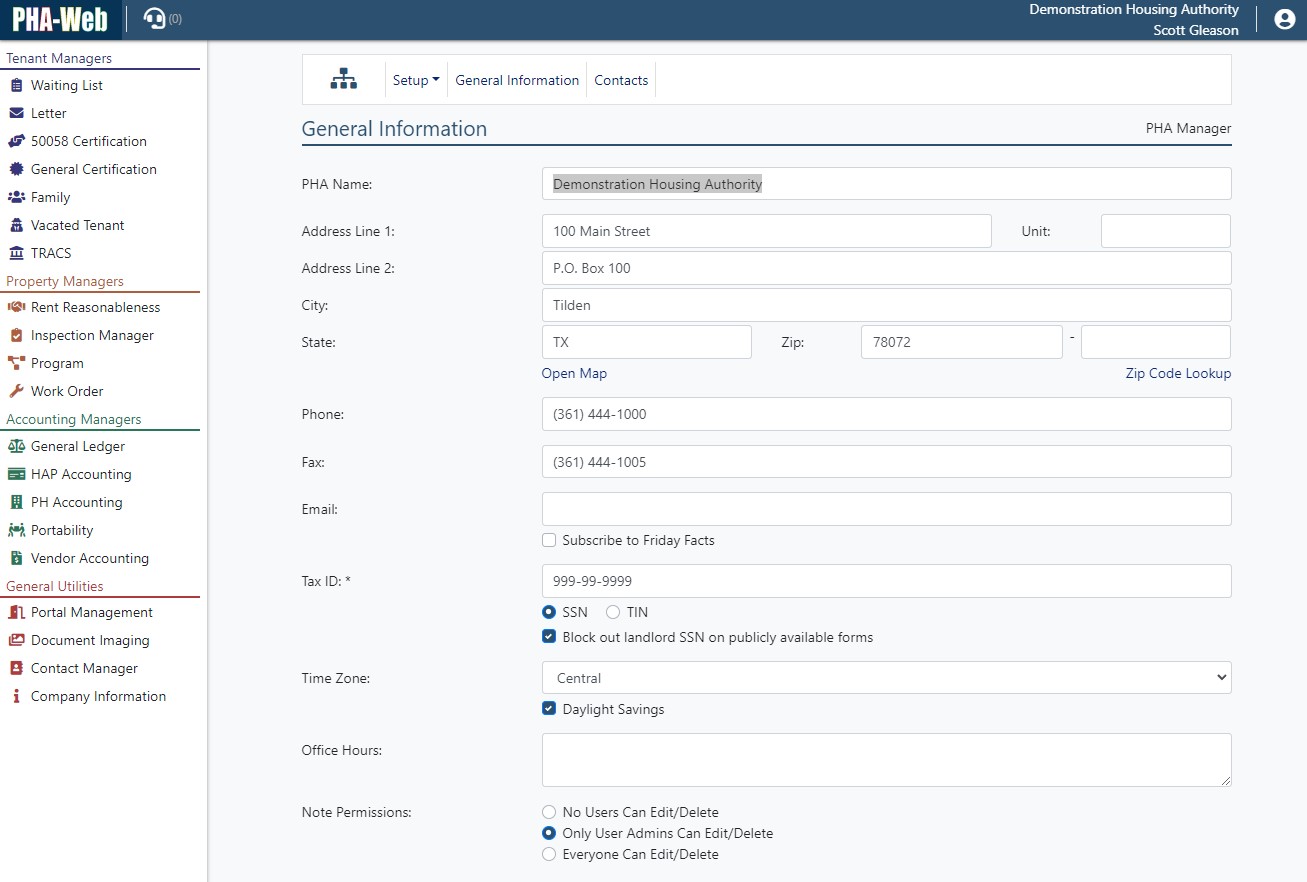Viewport: 1307px width, 882px height.
Task: Click the Address Line 2 field
Action: [x=887, y=268]
